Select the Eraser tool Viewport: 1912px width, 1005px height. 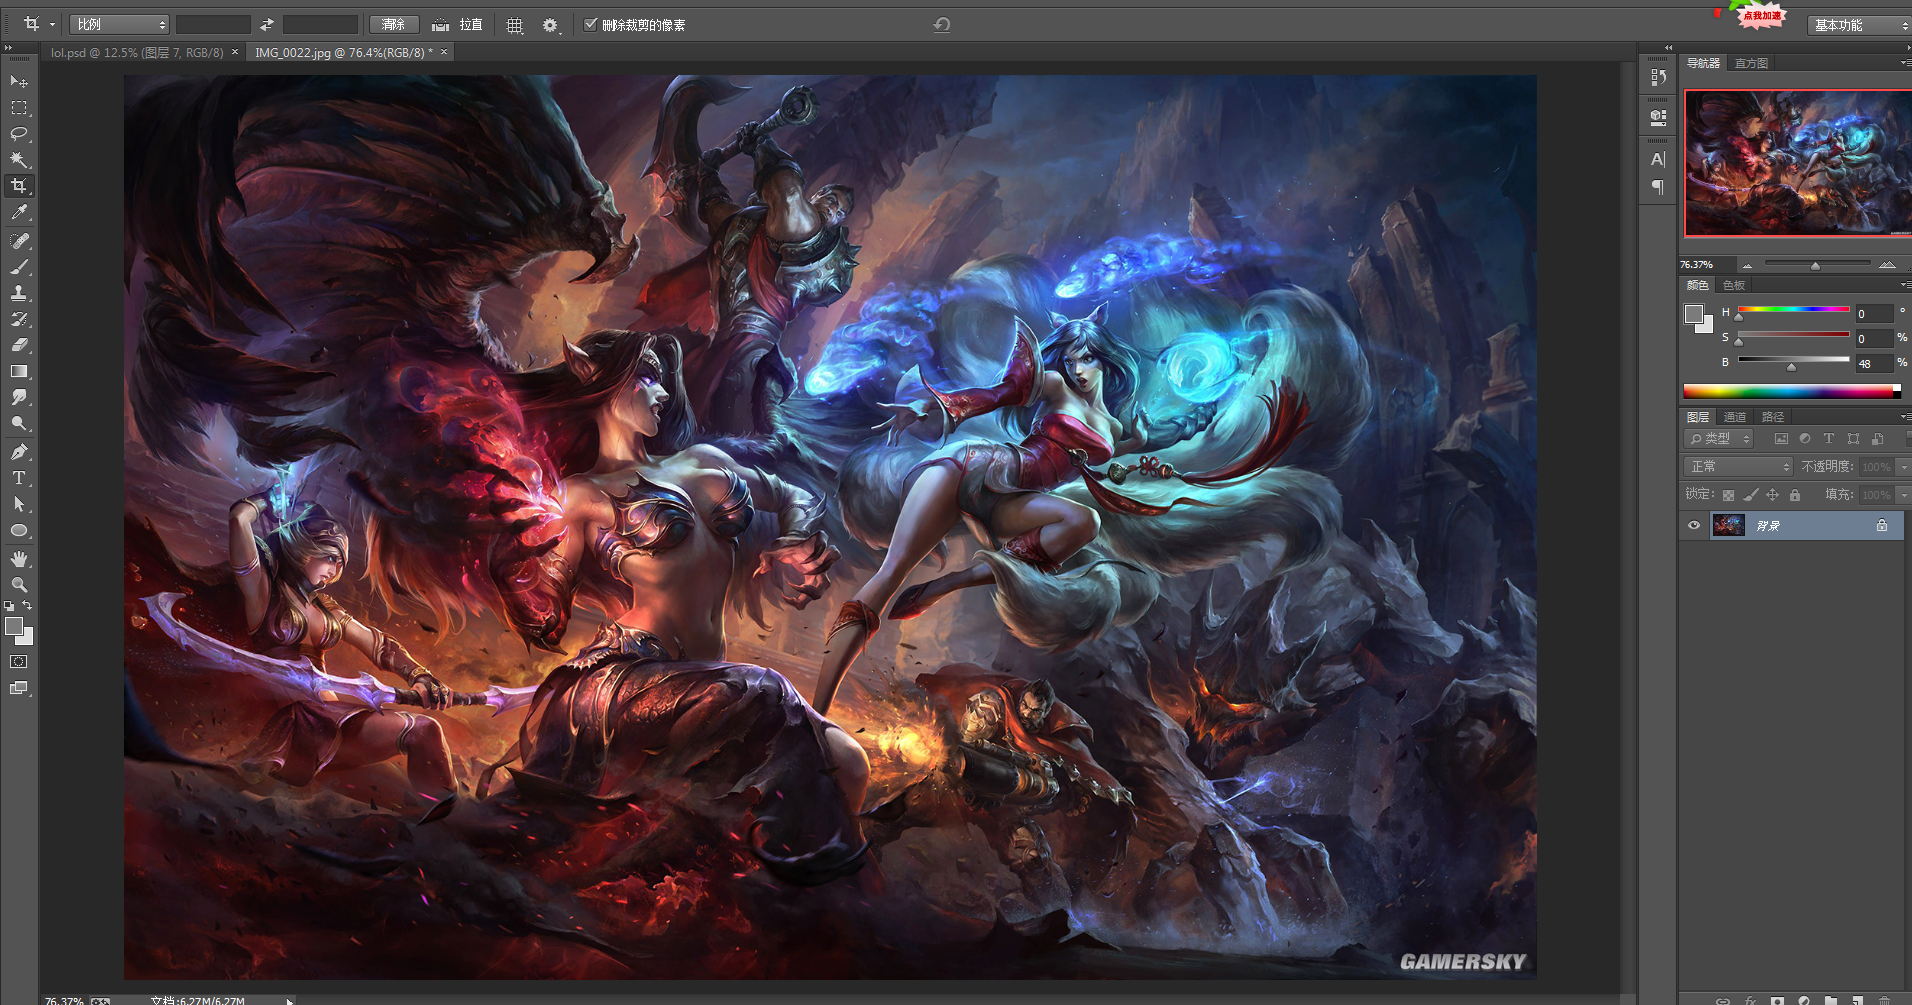pyautogui.click(x=19, y=345)
